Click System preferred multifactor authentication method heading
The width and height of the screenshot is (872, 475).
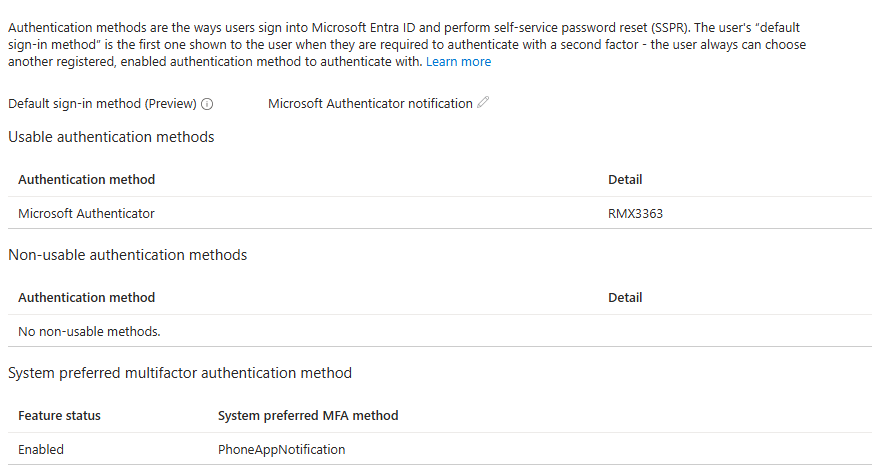tap(180, 373)
